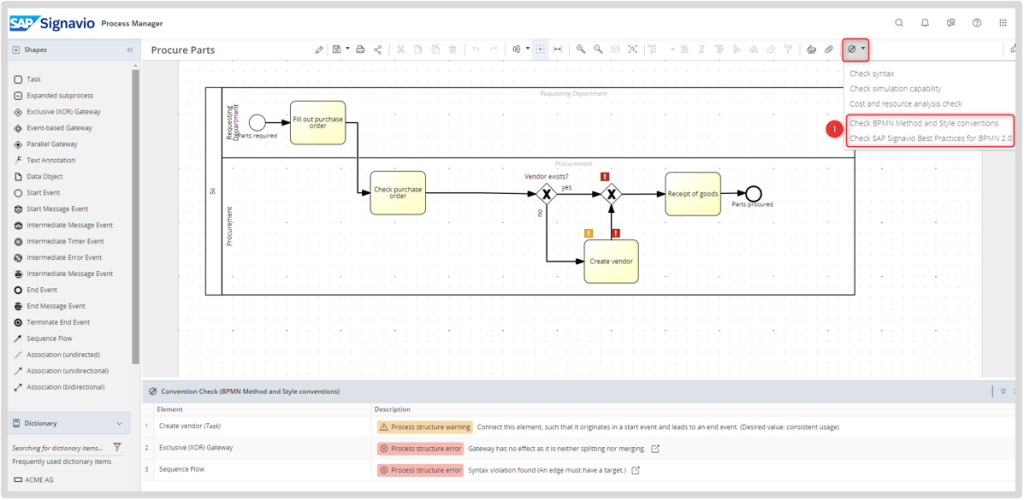Click the Shapes panel scrollbar
Viewport: 1024px width, 500px height.
coord(135,215)
